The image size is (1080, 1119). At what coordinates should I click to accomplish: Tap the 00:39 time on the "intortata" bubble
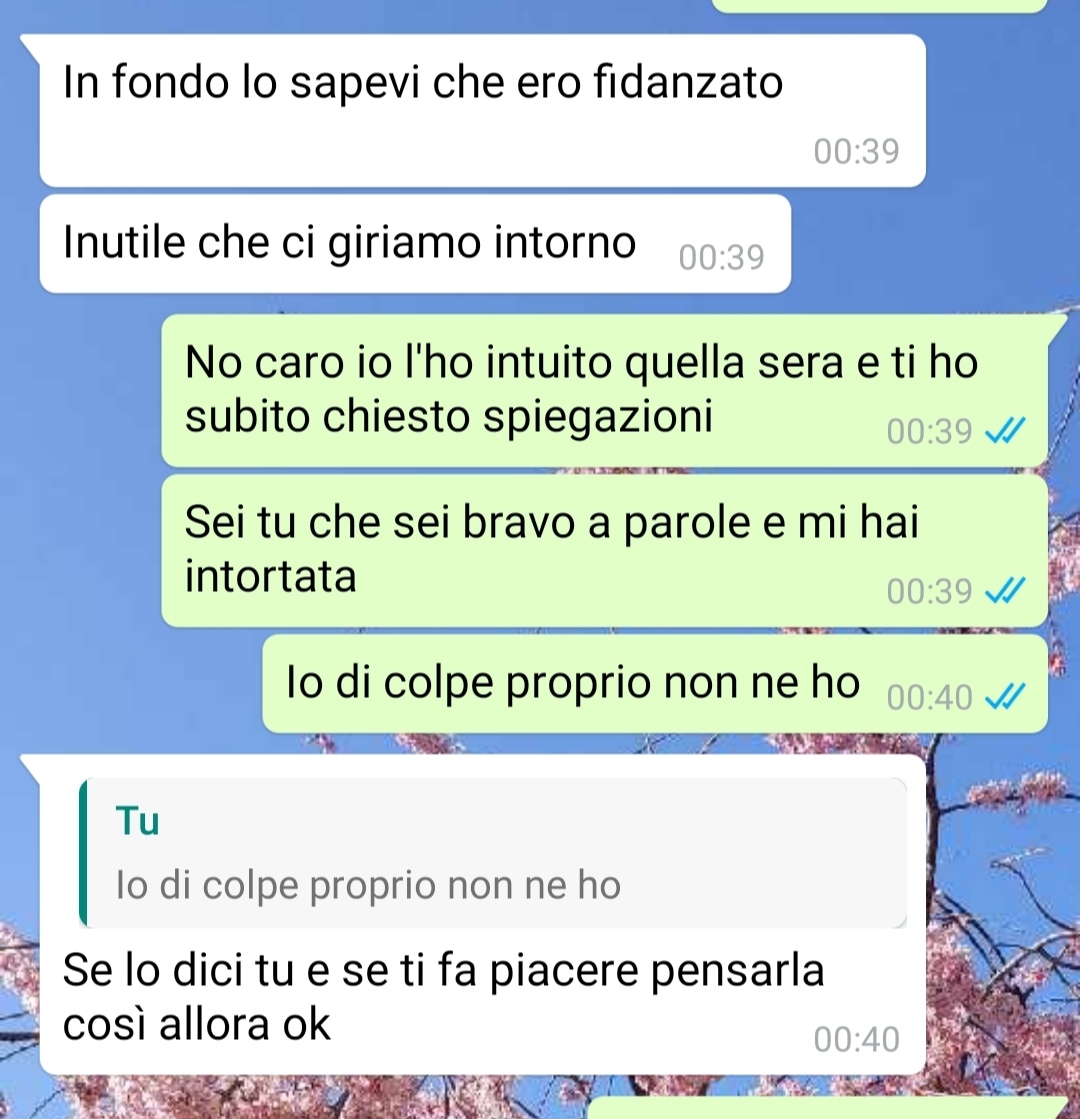coord(929,591)
